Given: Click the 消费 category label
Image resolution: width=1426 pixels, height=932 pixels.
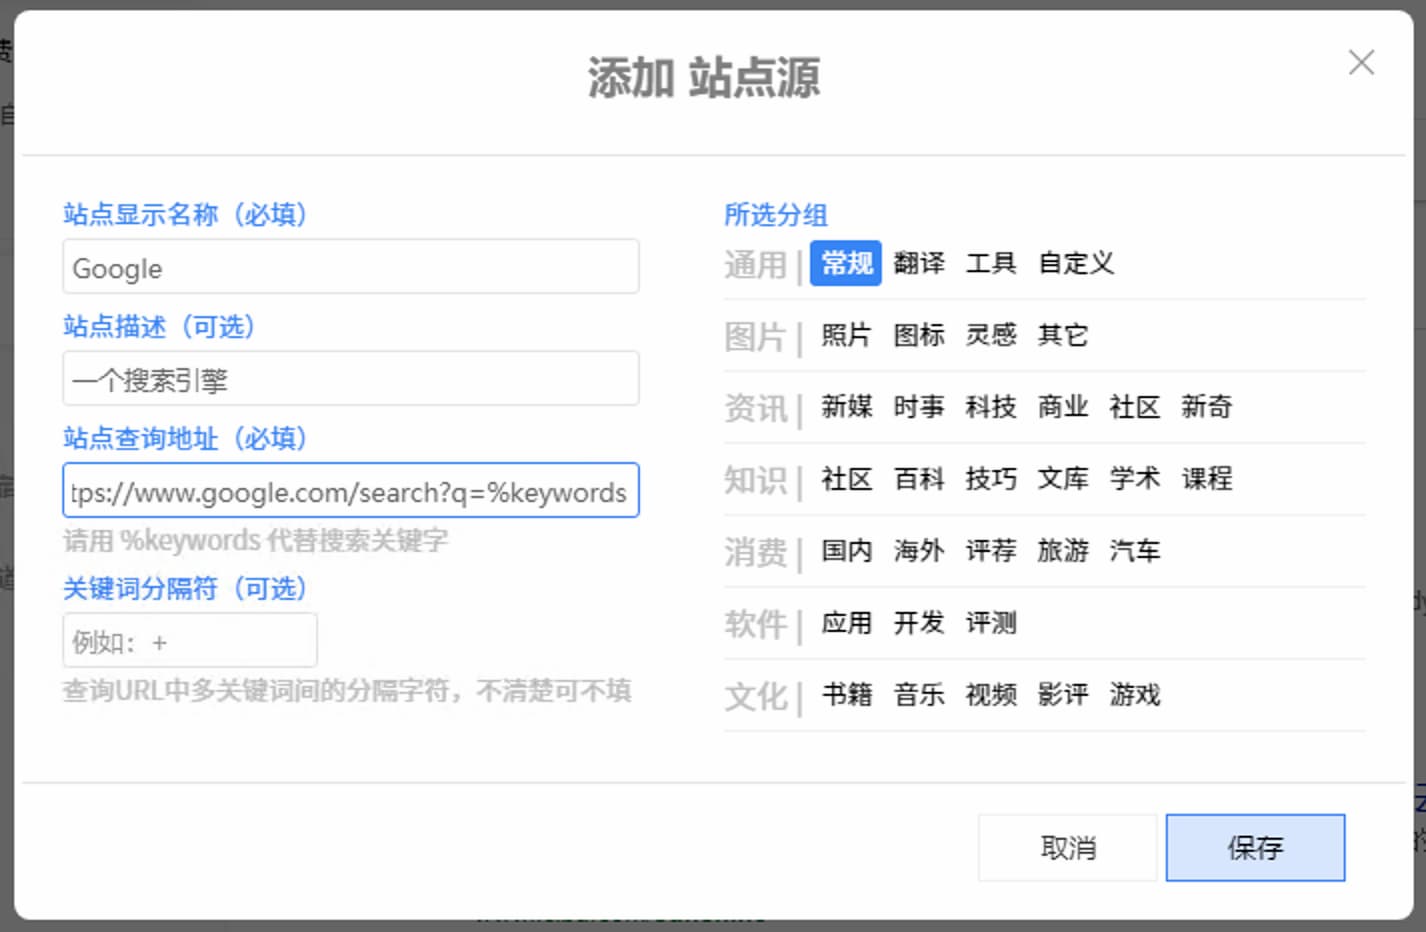Looking at the screenshot, I should (x=756, y=553).
